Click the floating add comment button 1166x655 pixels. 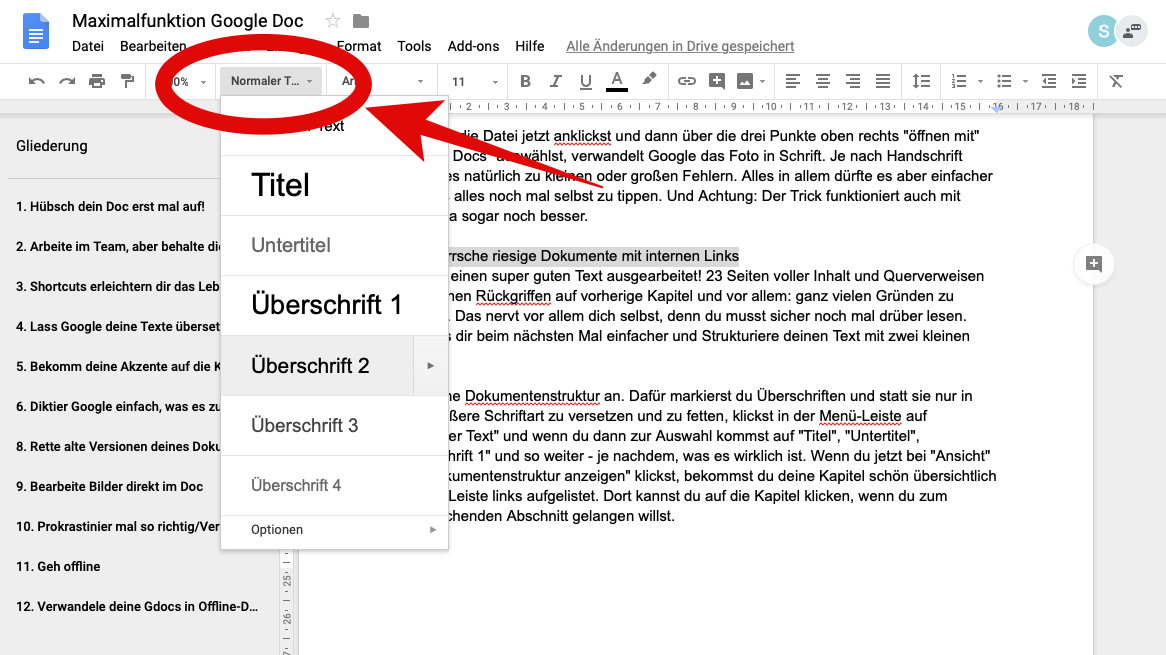click(x=1093, y=264)
